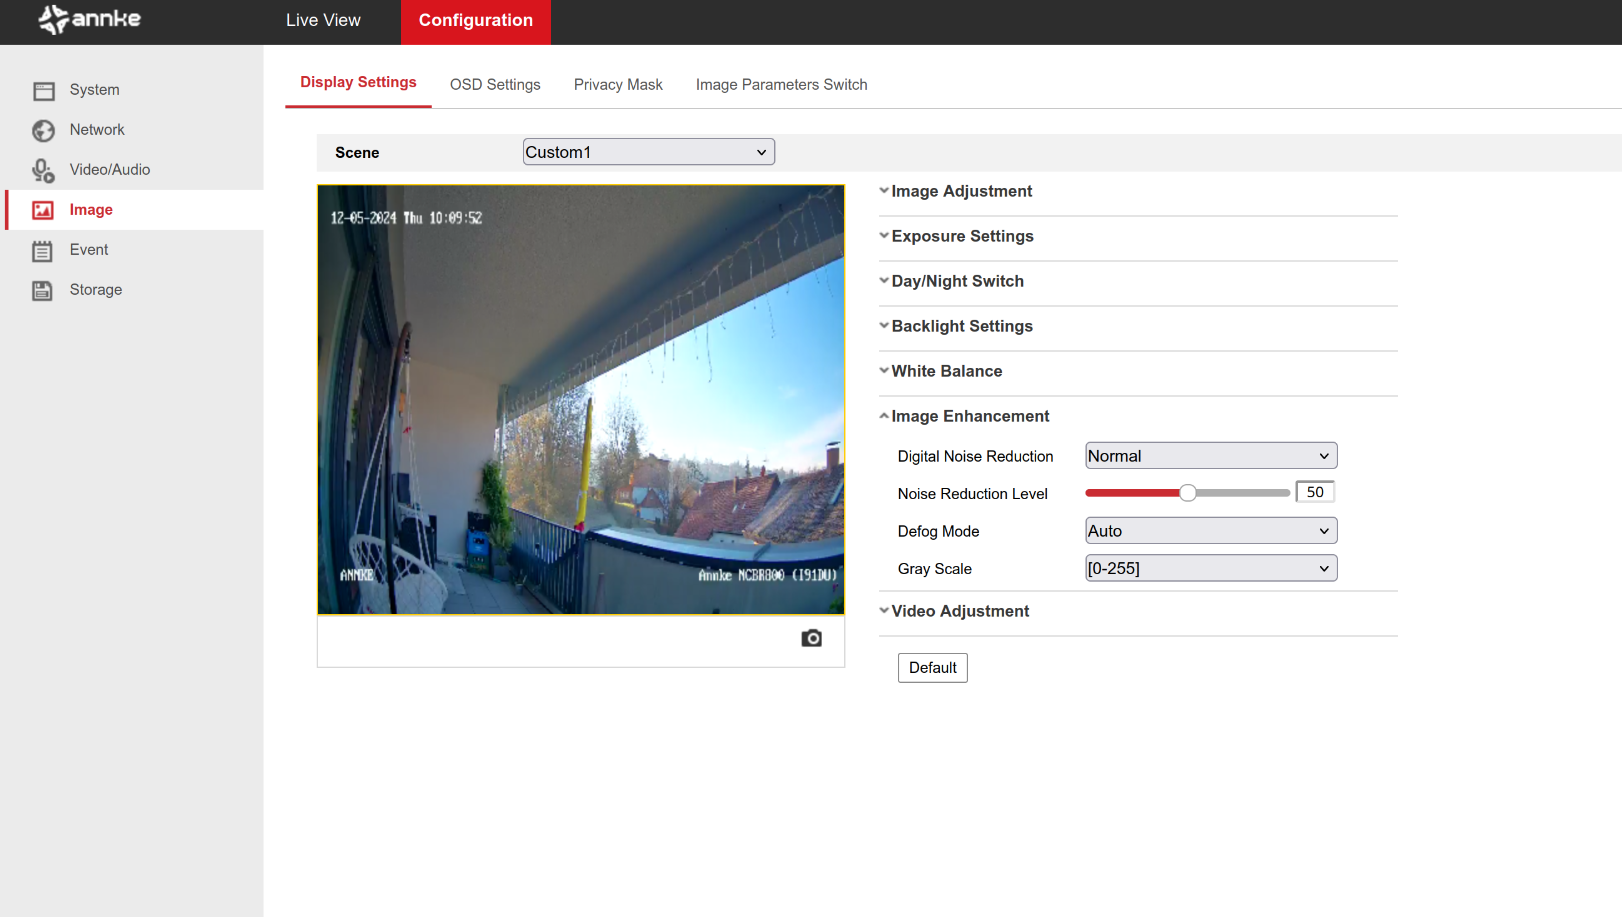The height and width of the screenshot is (917, 1622).
Task: Open the Scene dropdown
Action: (x=648, y=152)
